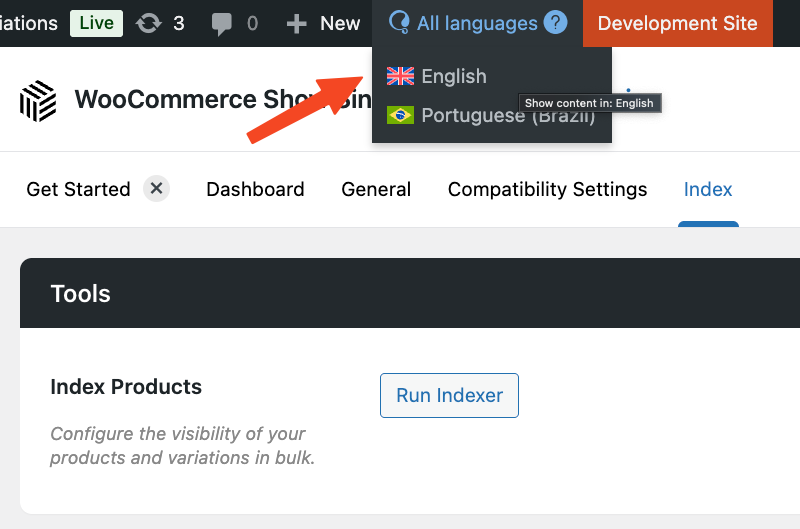This screenshot has height=529, width=800.
Task: Click the plus icon beside New
Action: click(x=296, y=23)
